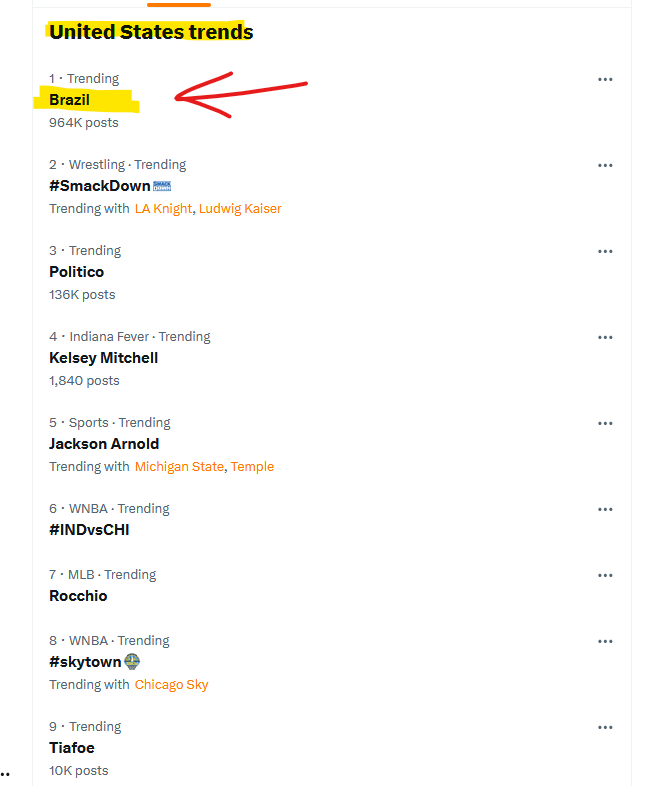Click the skytown hashtag emoji badge

coord(132,662)
